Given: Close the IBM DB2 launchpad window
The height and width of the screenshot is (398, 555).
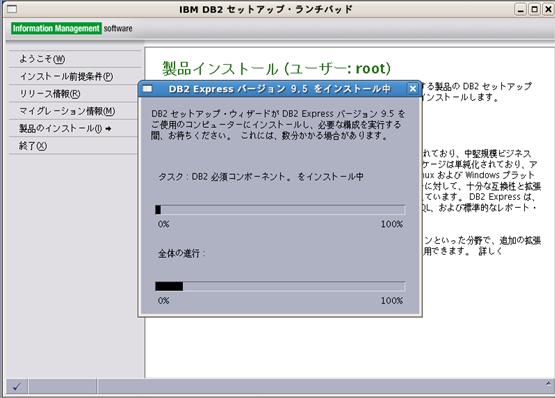Looking at the screenshot, I should [x=548, y=9].
